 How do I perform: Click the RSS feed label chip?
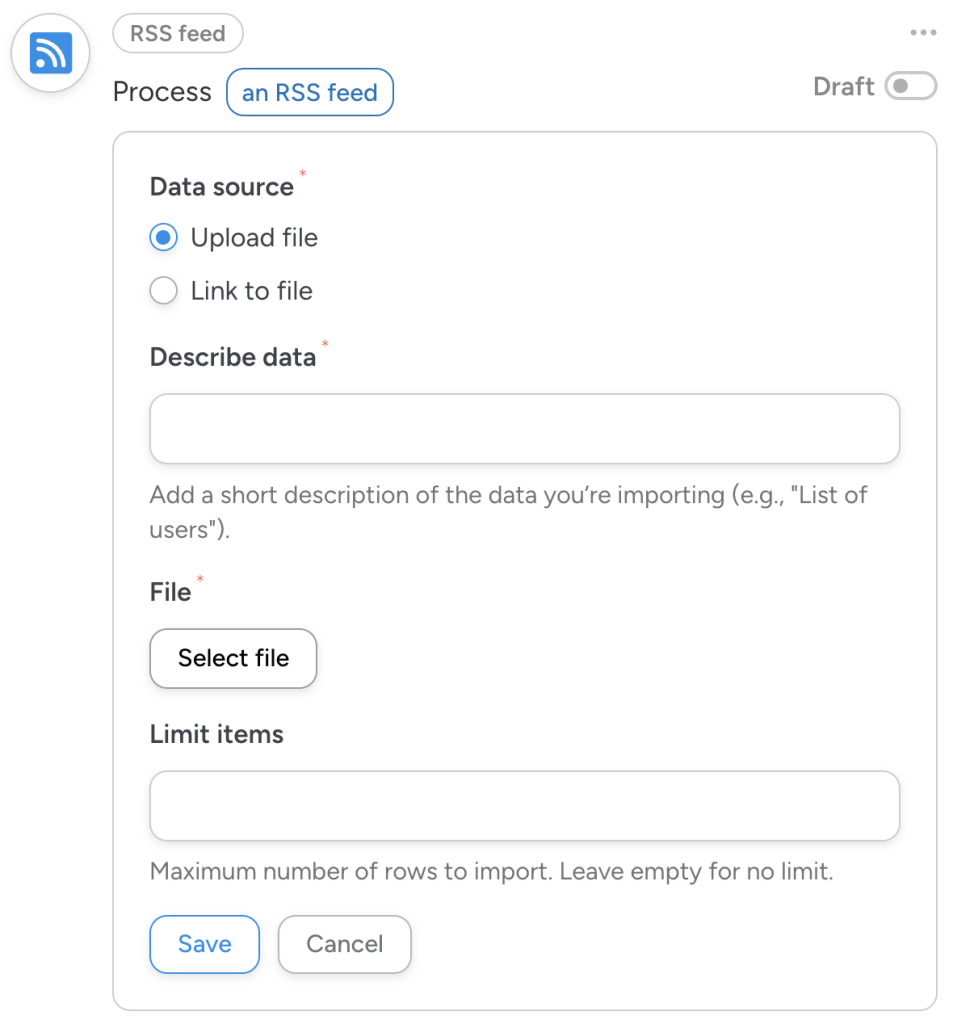[x=177, y=33]
